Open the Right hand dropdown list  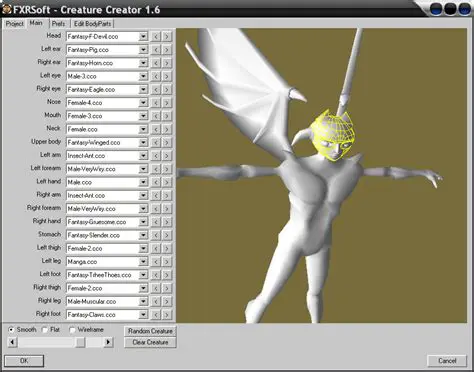[143, 222]
